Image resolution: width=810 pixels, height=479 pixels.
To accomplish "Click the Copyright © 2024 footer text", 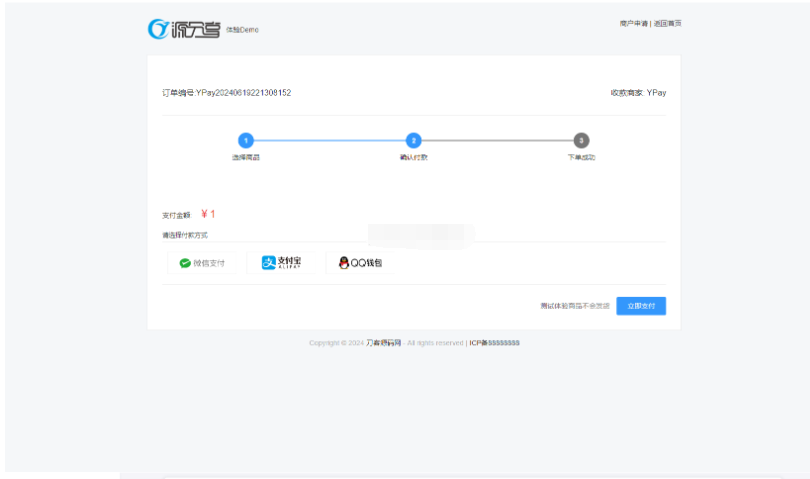I will tap(336, 343).
